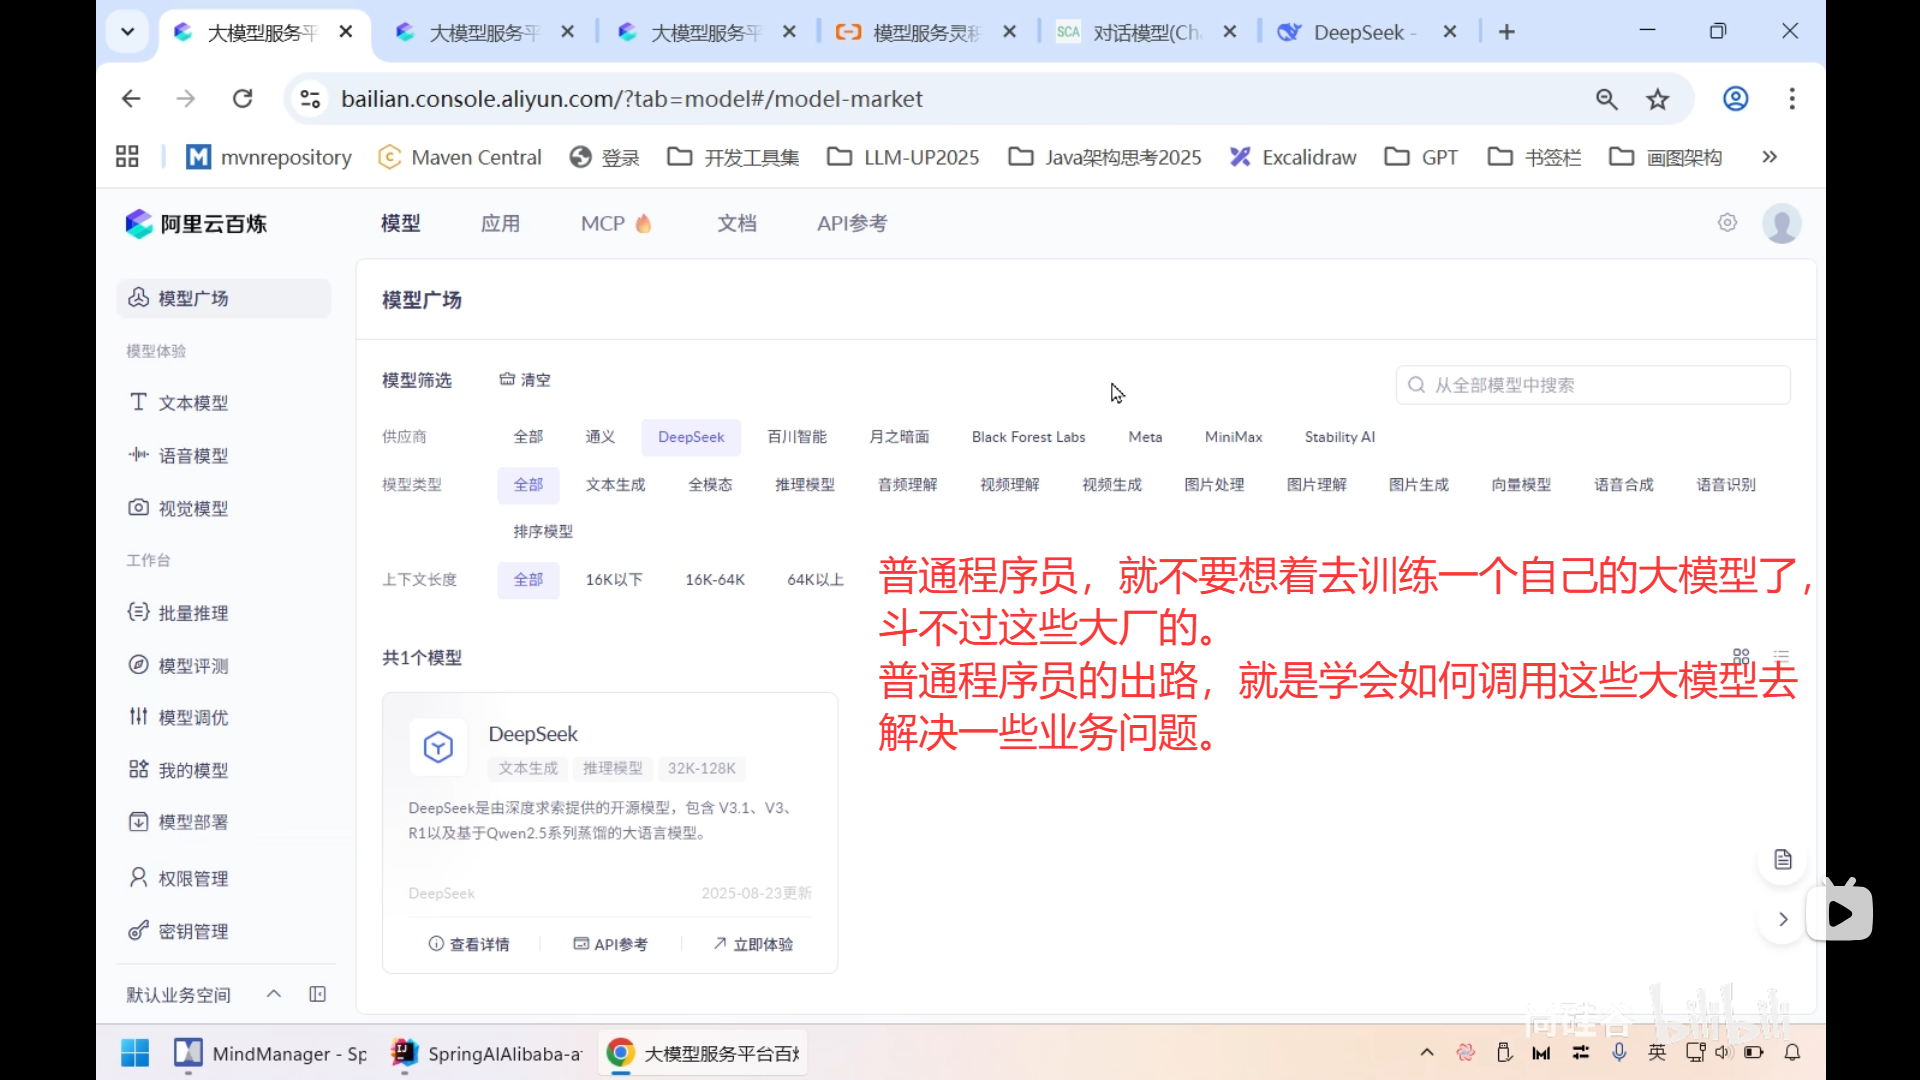Select 16K-64K context length filter
Viewport: 1920px width, 1080px height.
[x=714, y=579]
